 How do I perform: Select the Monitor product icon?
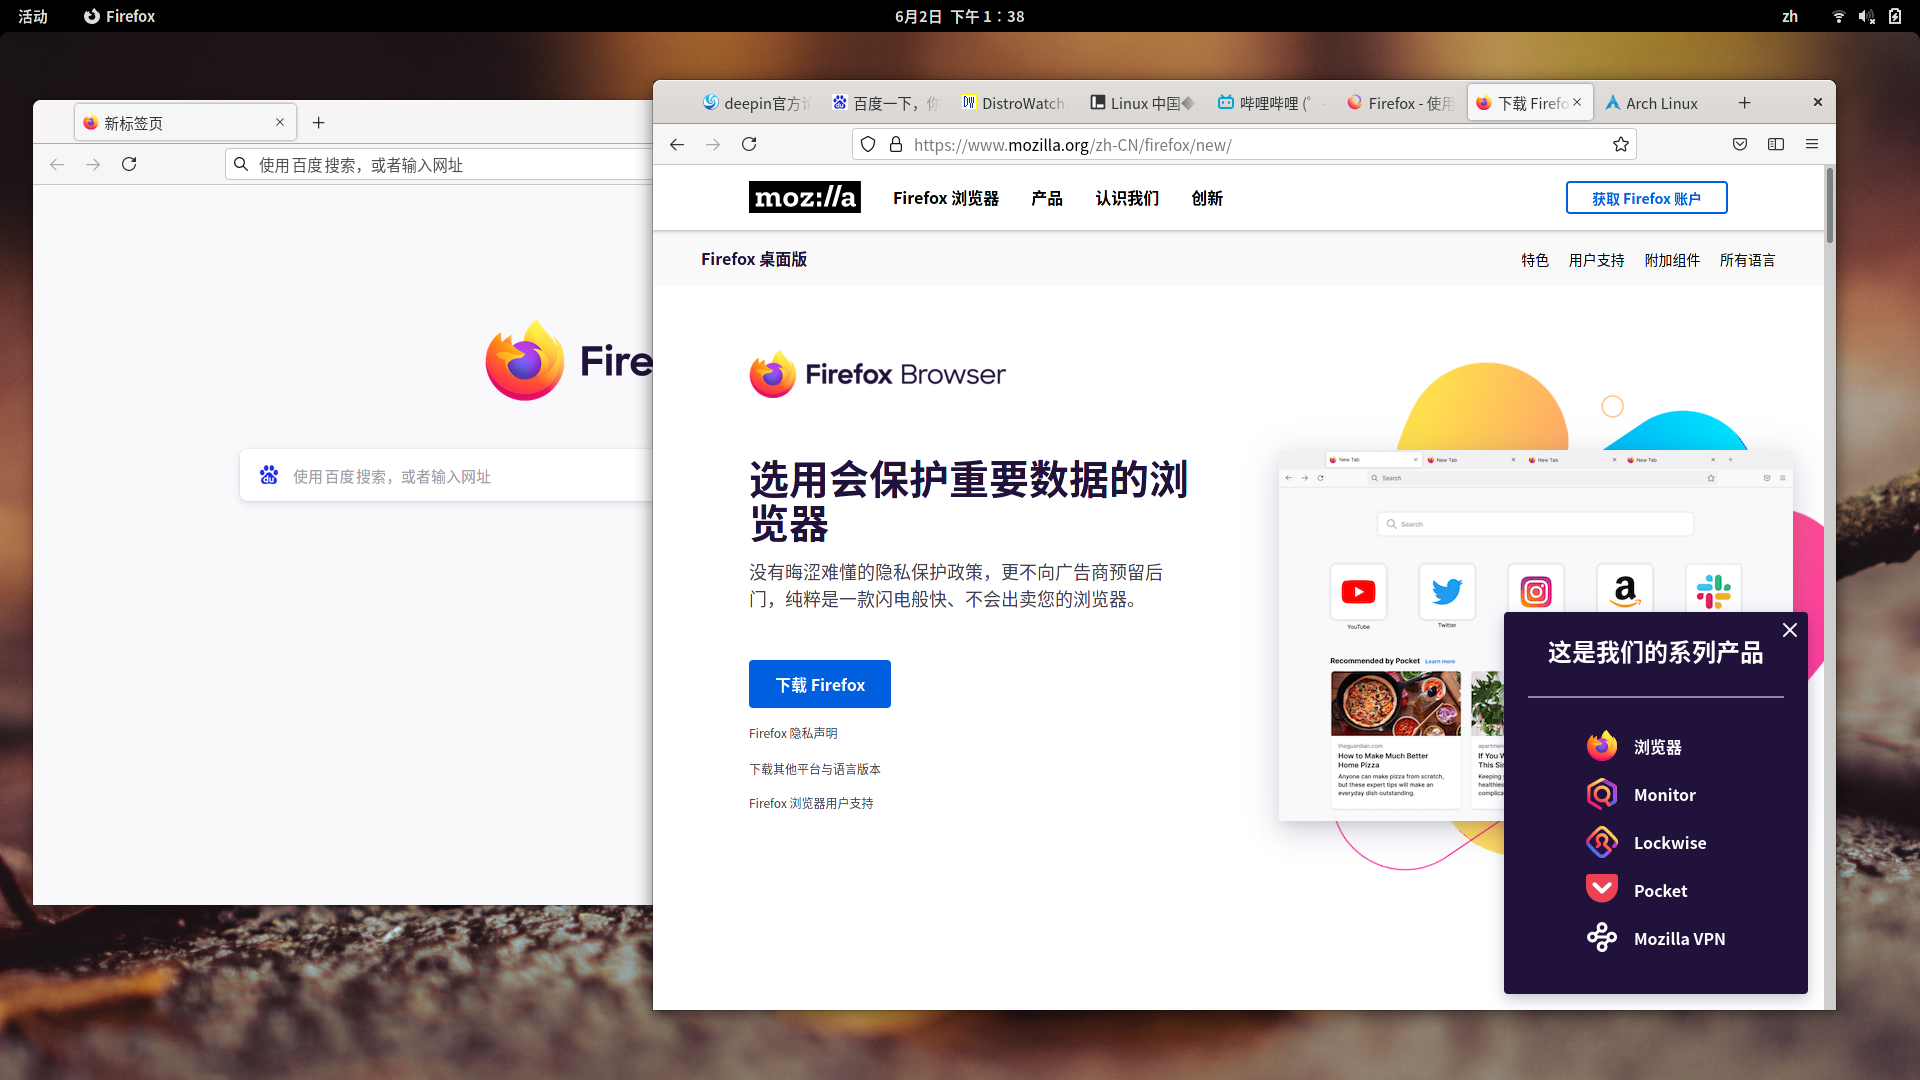click(x=1602, y=795)
